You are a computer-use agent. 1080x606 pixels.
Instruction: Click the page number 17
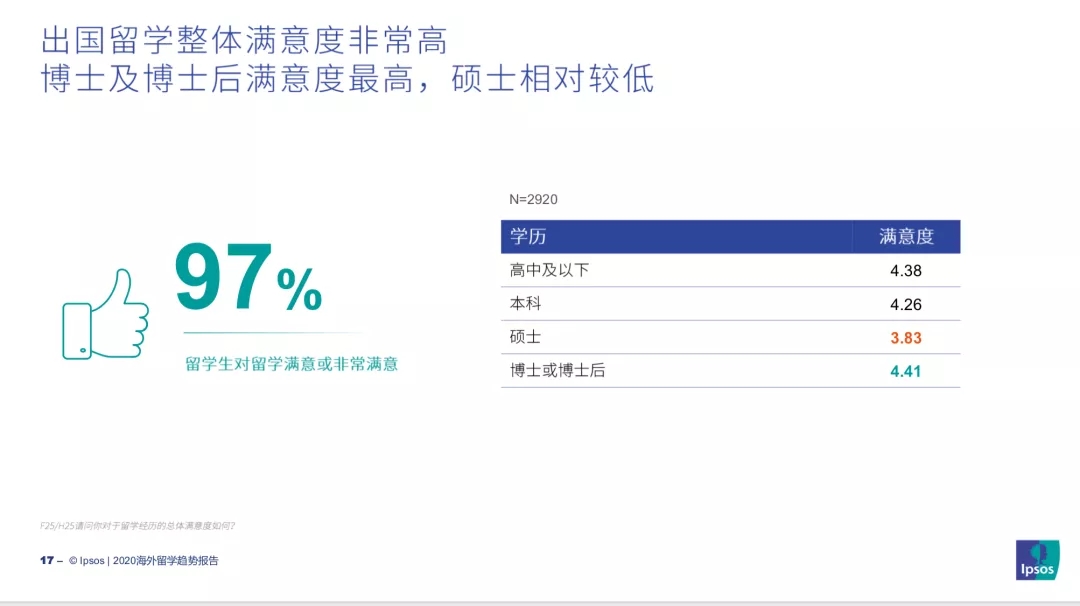(x=47, y=561)
